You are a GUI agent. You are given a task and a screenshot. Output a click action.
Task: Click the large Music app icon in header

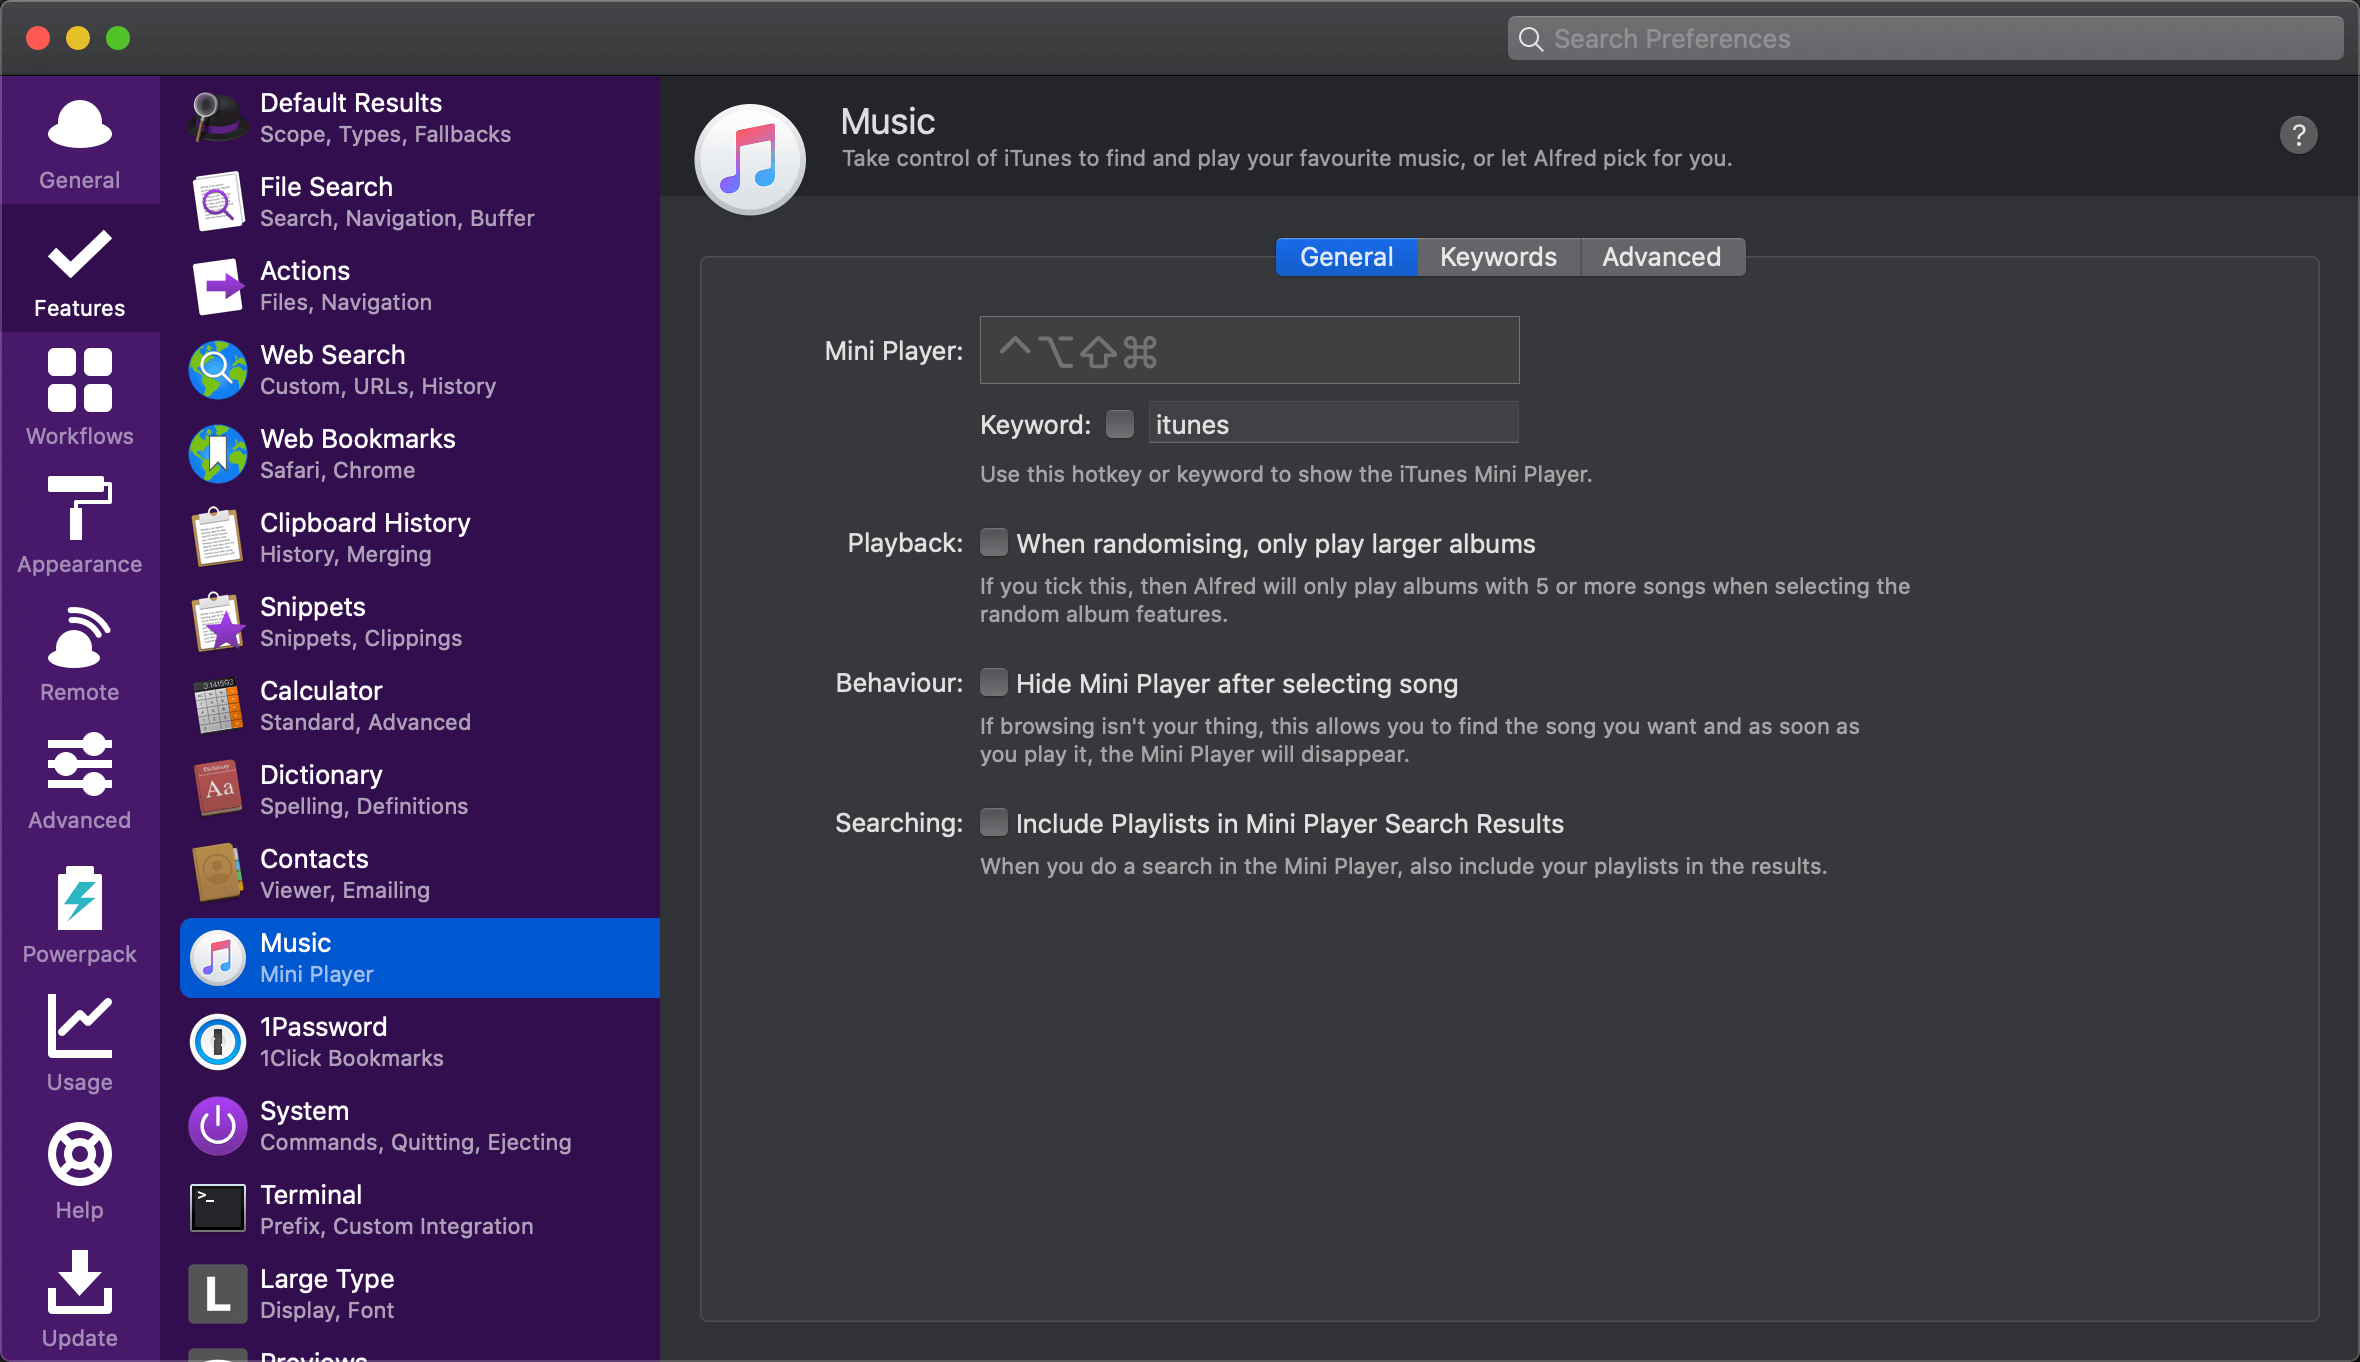click(750, 160)
